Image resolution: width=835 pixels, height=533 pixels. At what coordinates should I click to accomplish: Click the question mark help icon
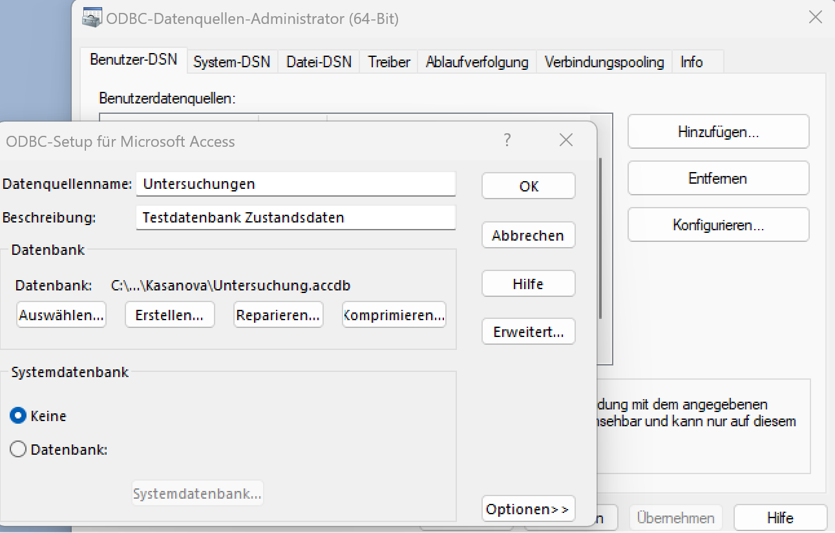[x=507, y=141]
